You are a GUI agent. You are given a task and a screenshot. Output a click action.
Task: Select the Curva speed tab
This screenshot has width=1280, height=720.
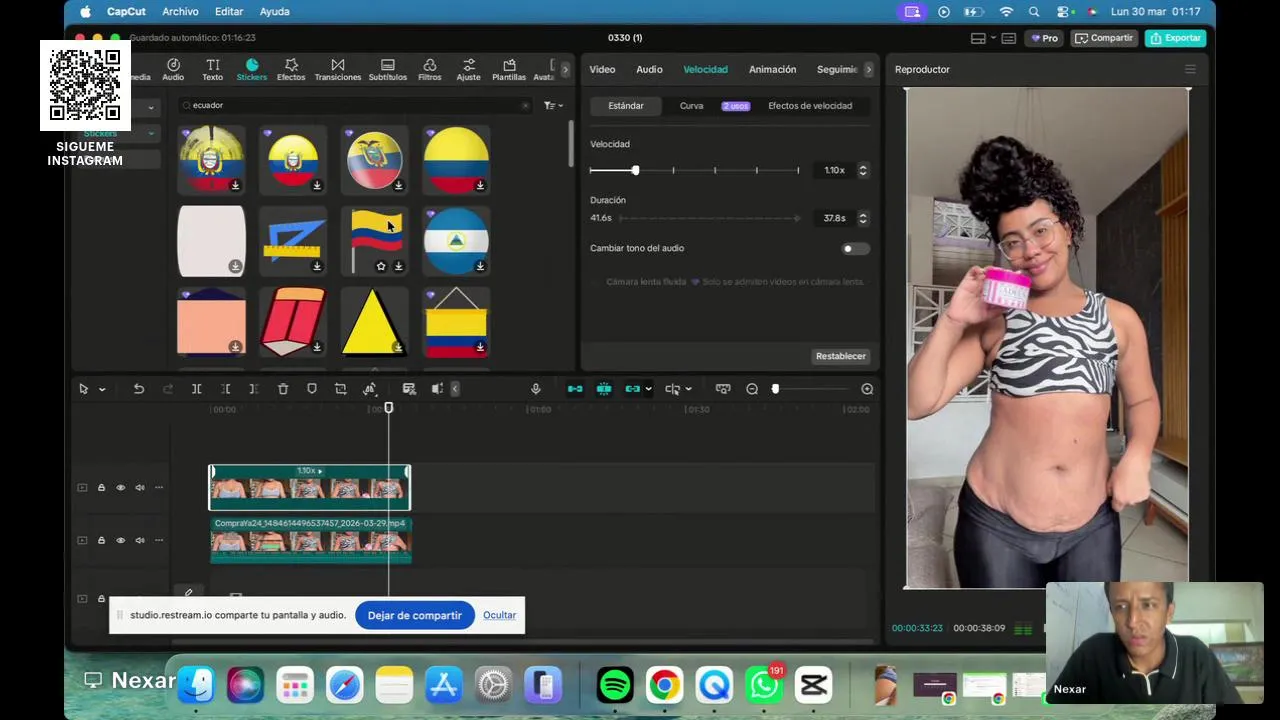tap(691, 105)
